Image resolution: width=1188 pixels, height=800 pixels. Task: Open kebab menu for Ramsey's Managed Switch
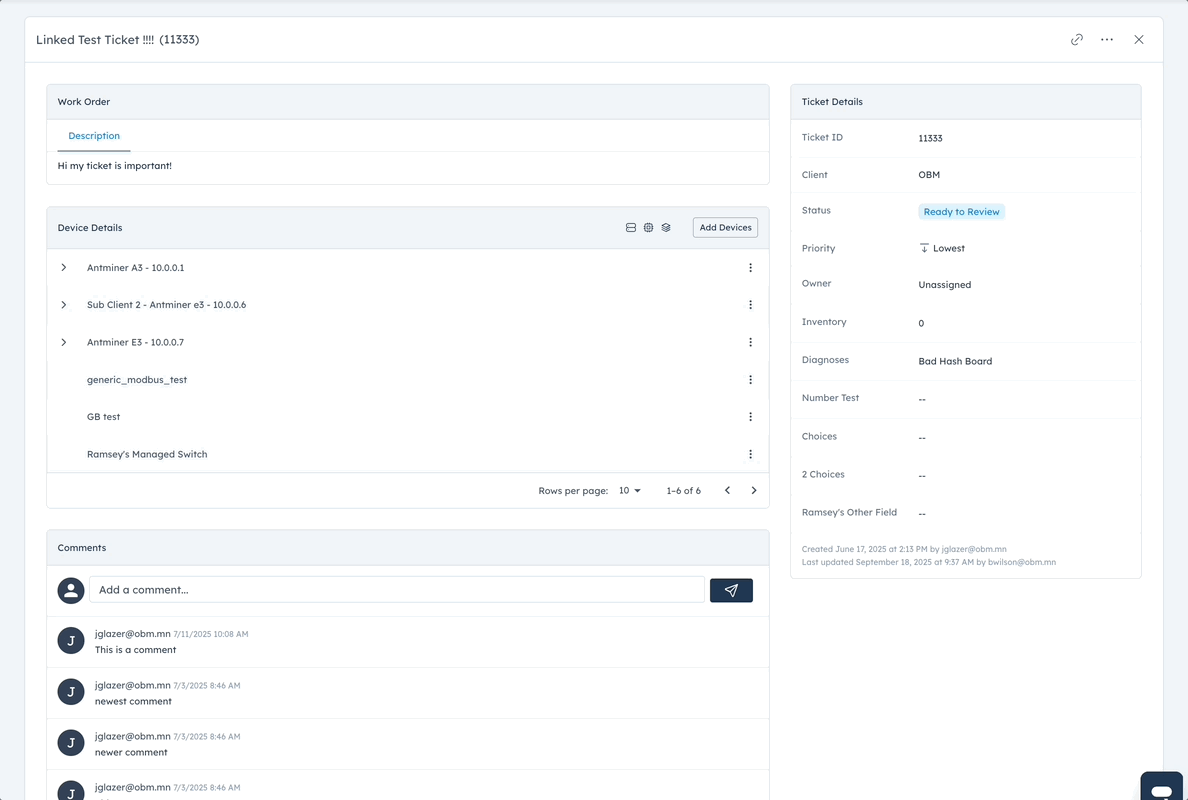pos(750,454)
